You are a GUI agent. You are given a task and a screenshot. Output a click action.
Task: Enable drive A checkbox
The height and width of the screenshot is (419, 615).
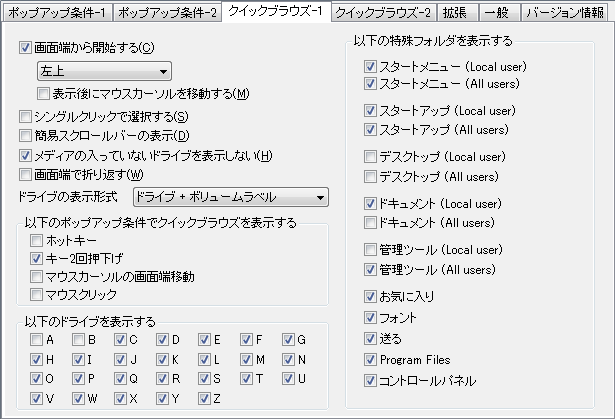pyautogui.click(x=36, y=340)
